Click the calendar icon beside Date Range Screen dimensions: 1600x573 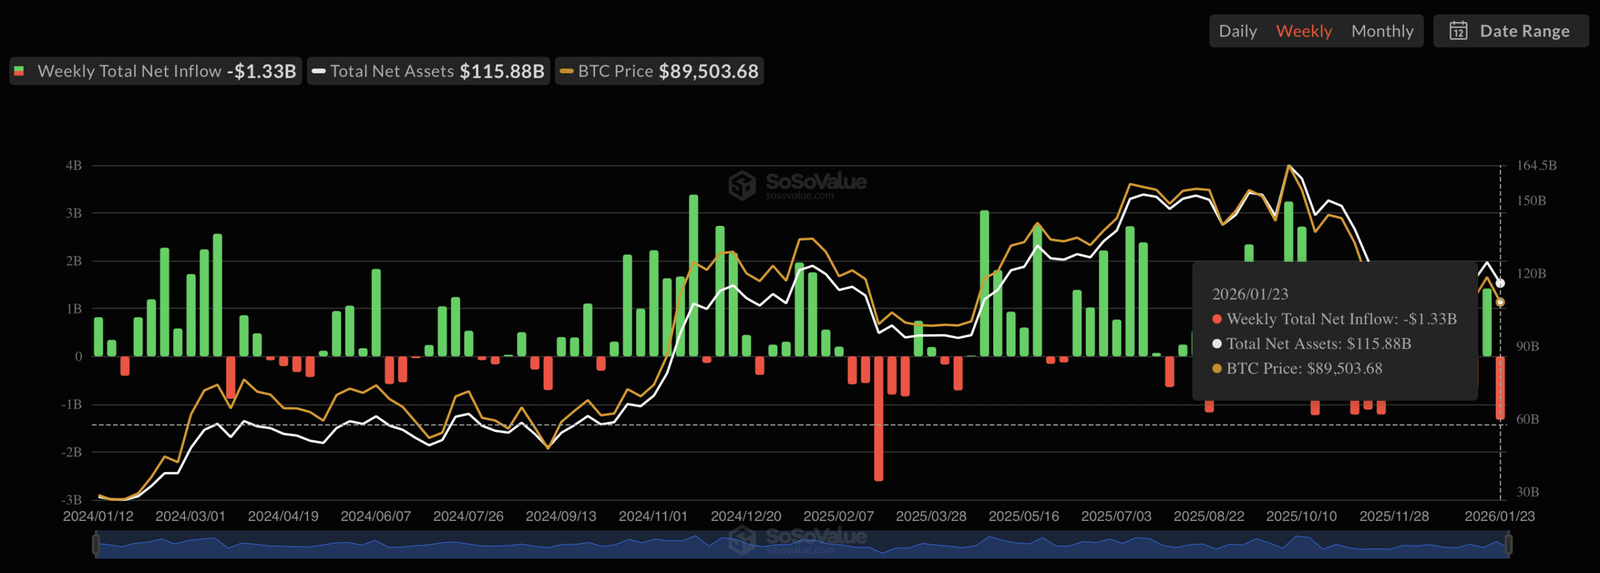[x=1458, y=31]
